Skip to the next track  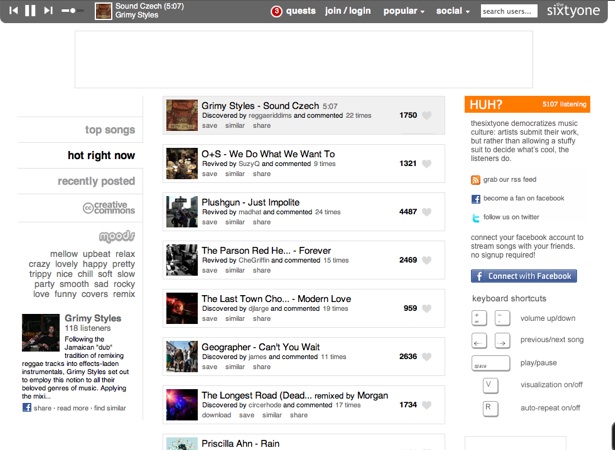click(x=48, y=11)
